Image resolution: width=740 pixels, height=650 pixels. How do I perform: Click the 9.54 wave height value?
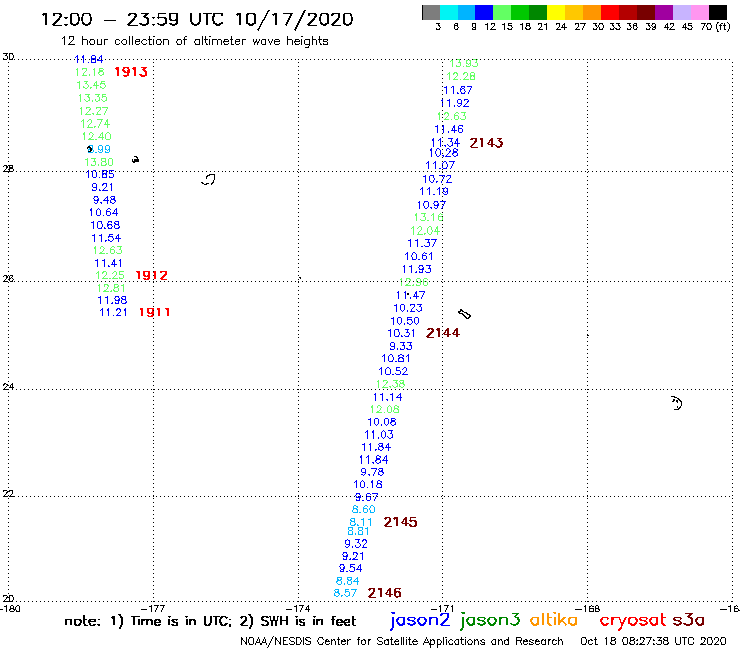[x=351, y=568]
